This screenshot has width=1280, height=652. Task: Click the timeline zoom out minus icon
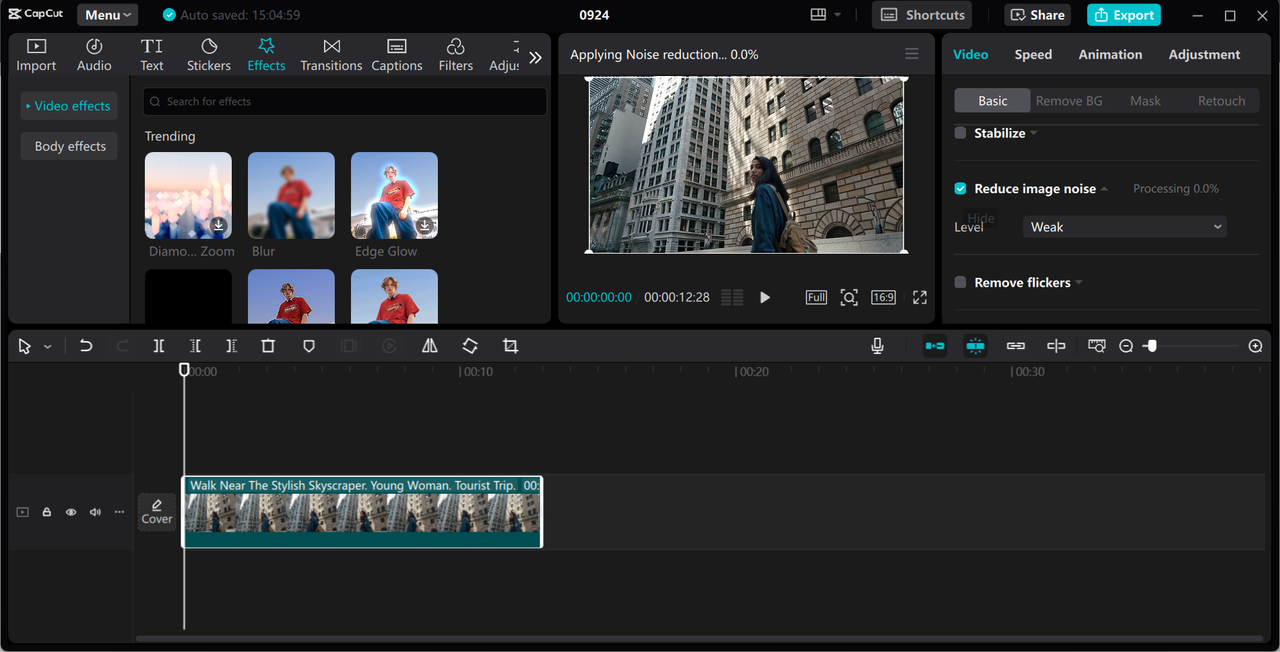(x=1126, y=346)
